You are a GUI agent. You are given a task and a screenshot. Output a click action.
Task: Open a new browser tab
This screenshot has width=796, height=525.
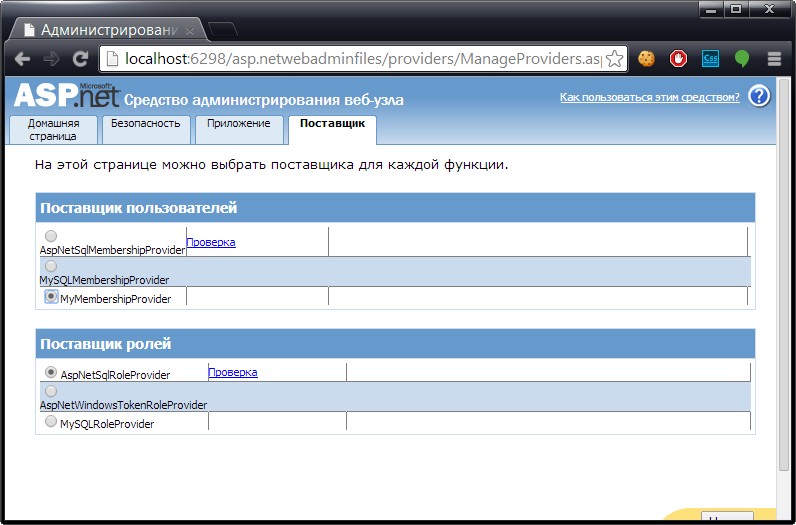pos(223,29)
